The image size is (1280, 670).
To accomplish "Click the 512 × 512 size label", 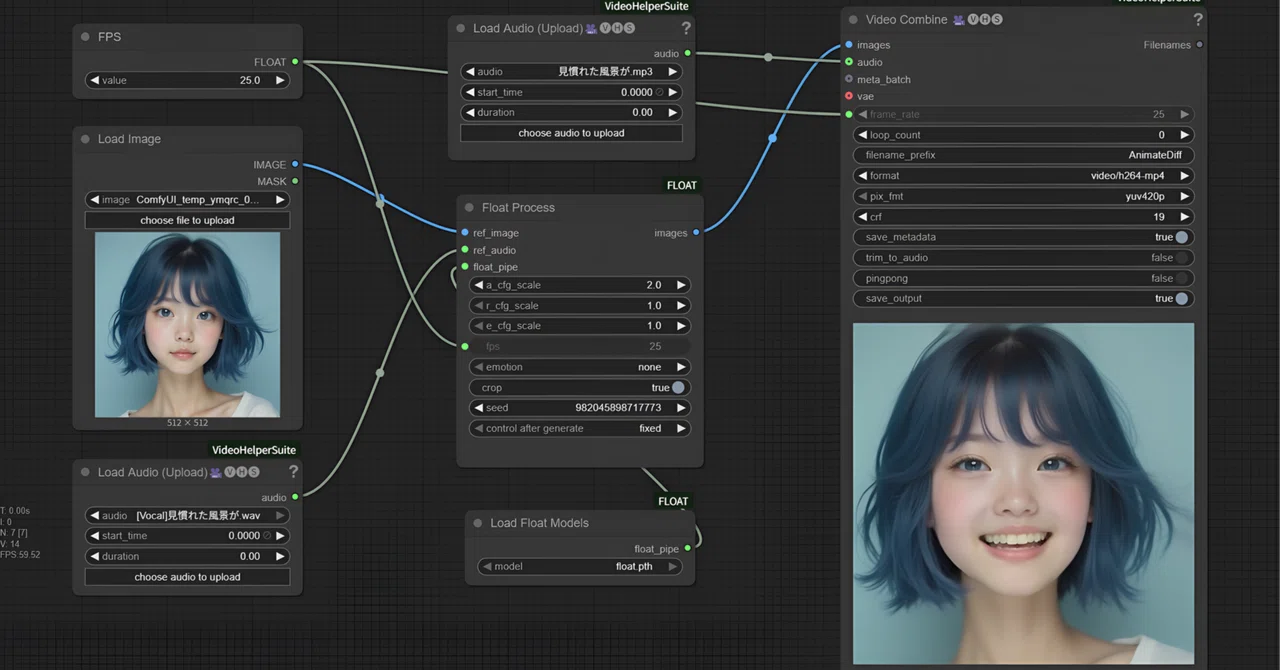I will (x=187, y=423).
